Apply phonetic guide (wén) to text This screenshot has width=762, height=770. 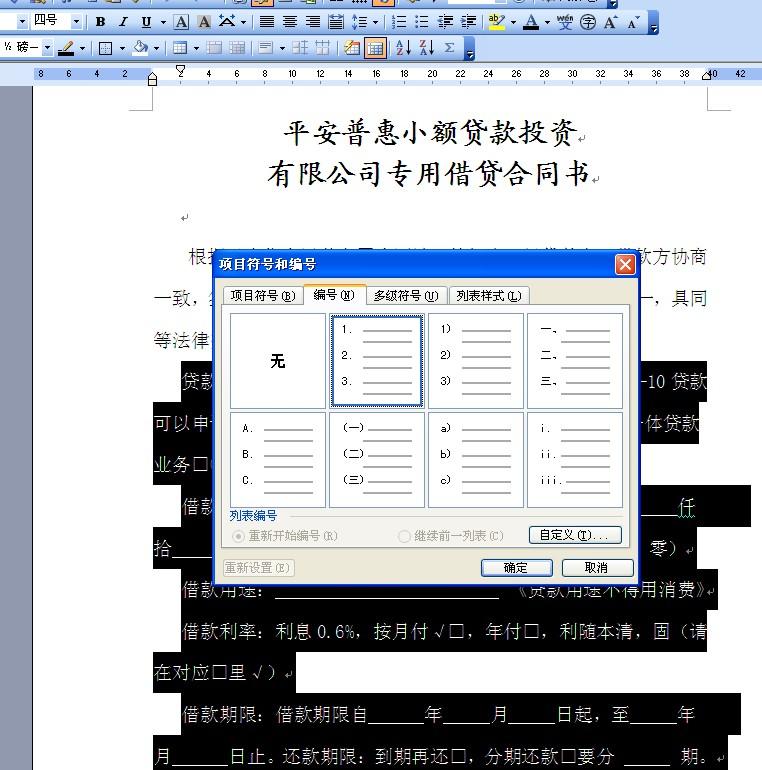[565, 22]
